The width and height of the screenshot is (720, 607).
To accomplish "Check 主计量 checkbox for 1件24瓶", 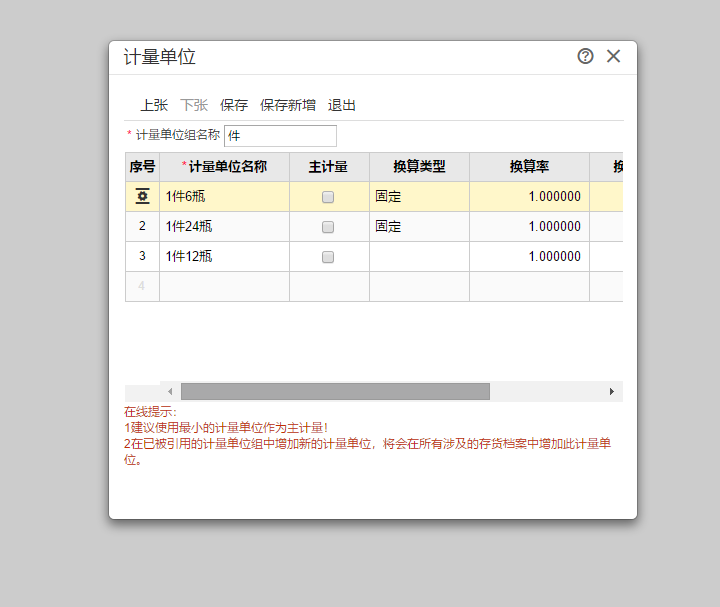I will tap(328, 227).
